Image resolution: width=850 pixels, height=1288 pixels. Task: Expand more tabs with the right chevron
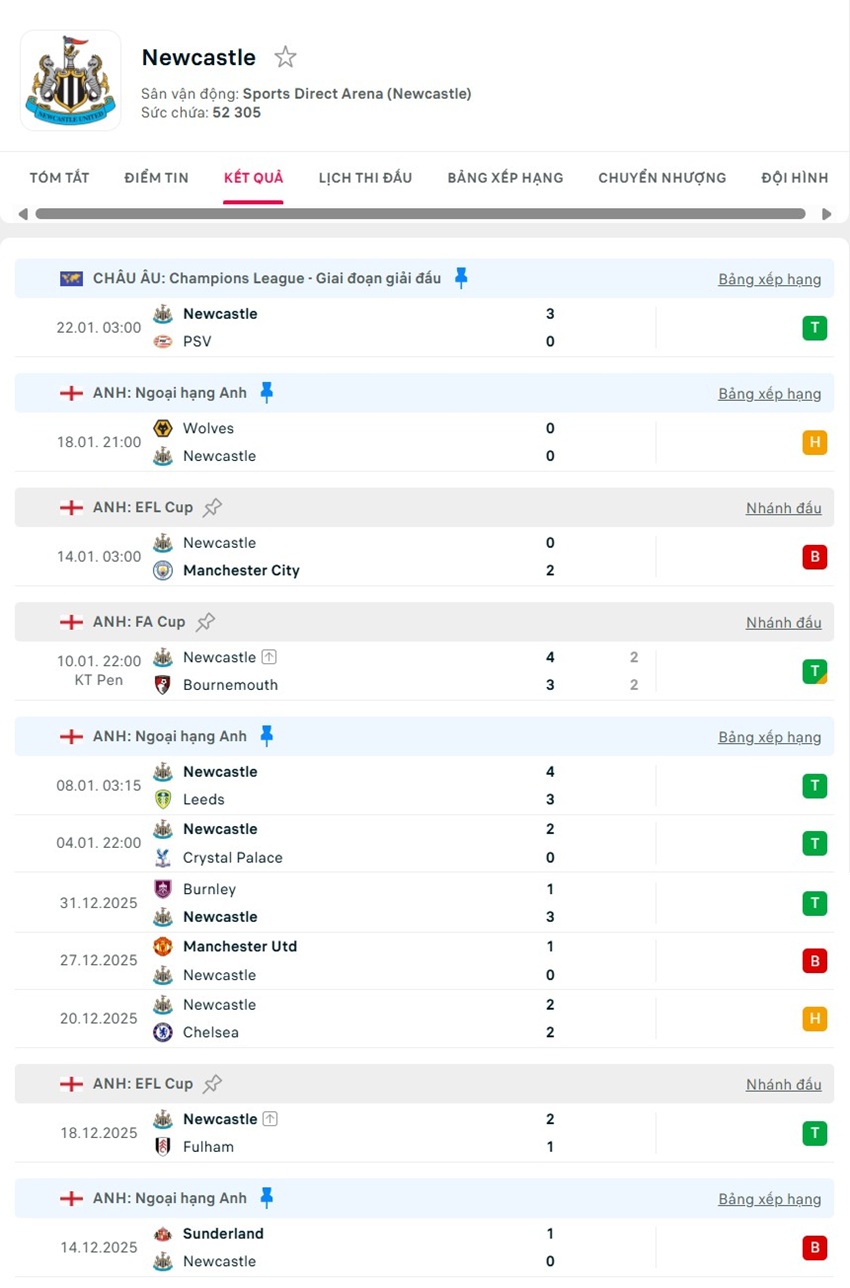tap(827, 213)
